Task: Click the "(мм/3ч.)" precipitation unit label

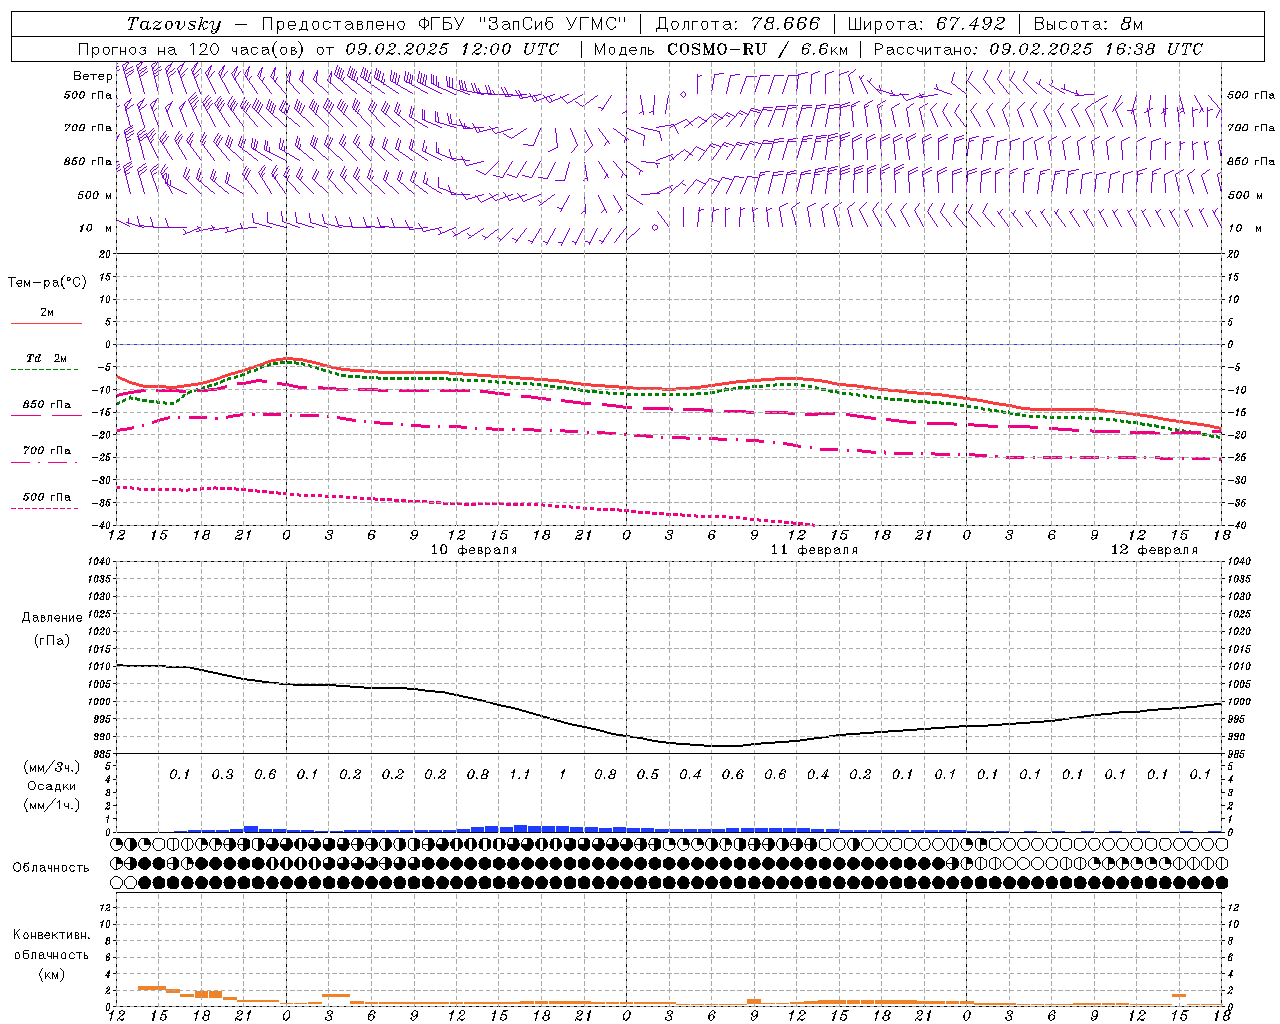Action: [x=52, y=767]
